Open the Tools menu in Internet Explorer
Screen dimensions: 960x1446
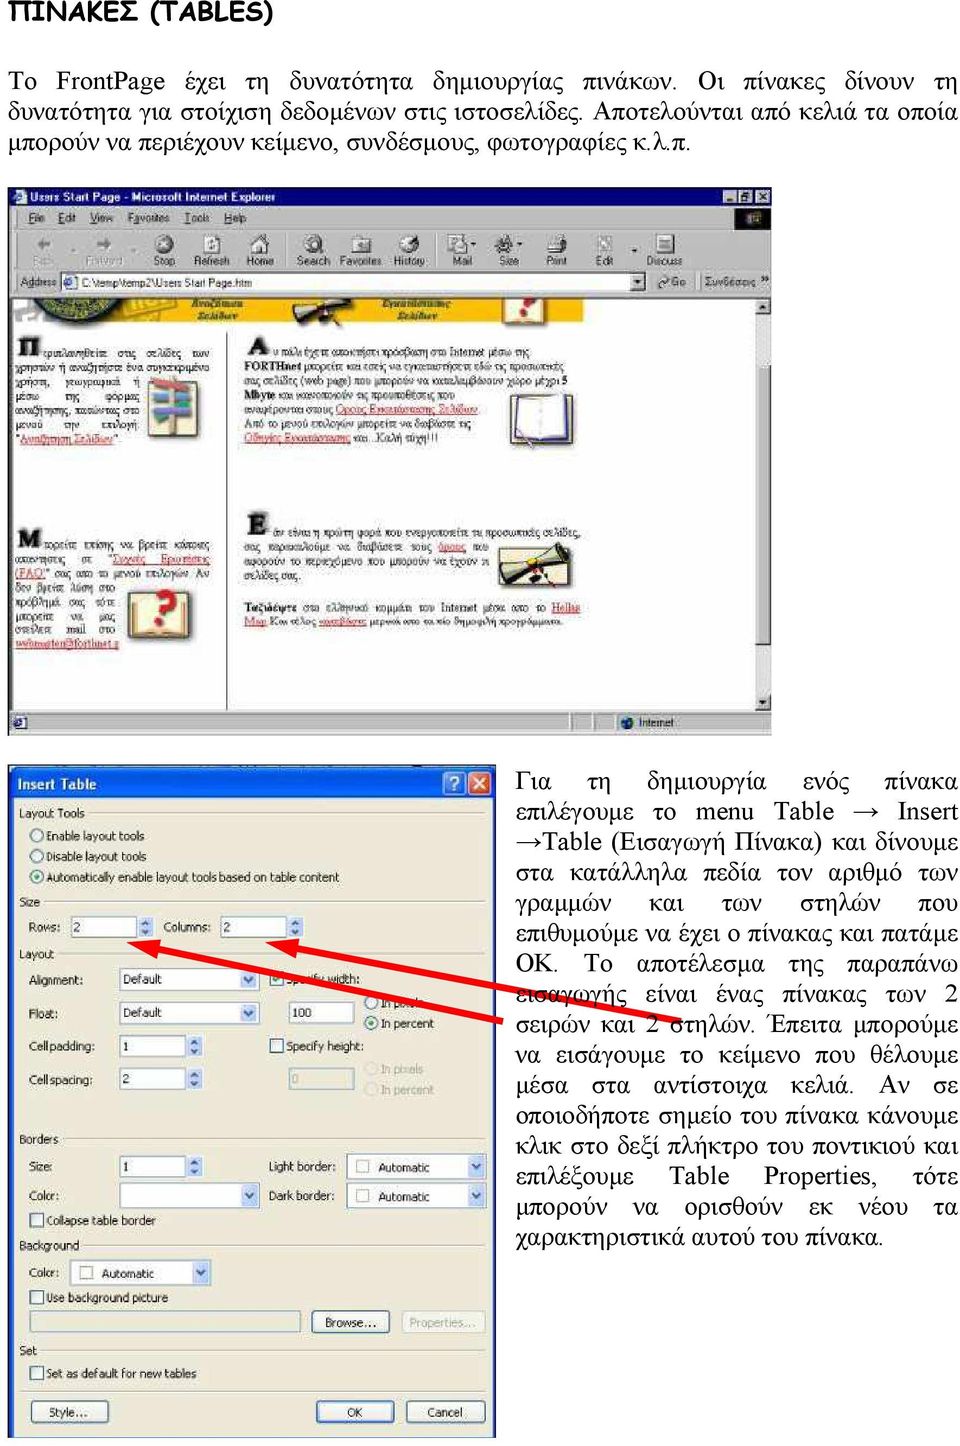click(197, 217)
